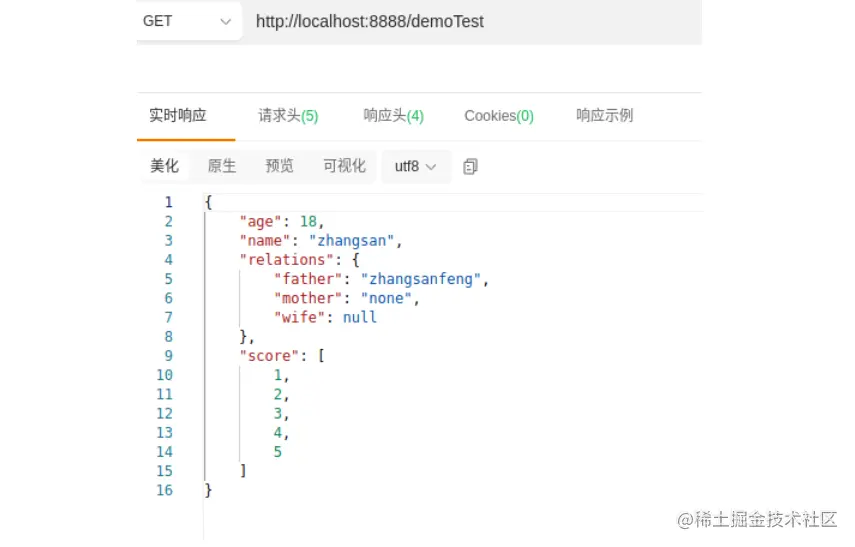Switch to the 实时响应 tab
Screen dimensions: 855x547
(178, 115)
